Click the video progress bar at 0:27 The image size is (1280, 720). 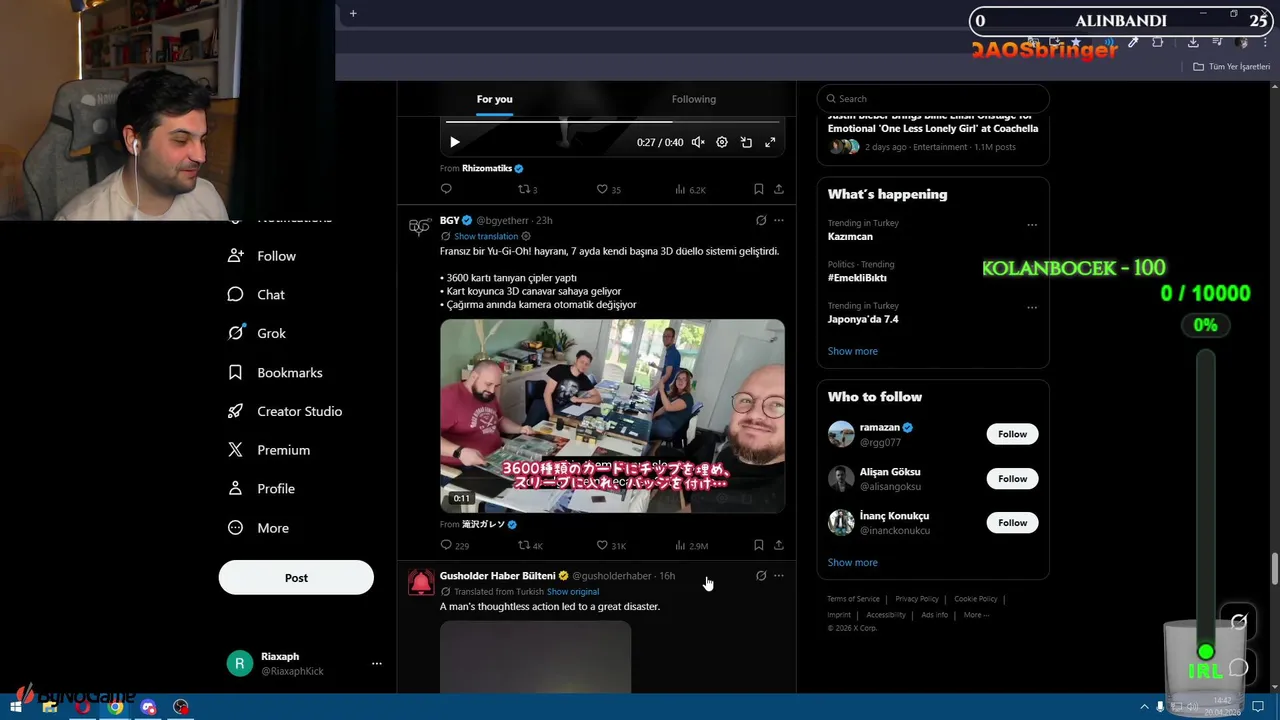pos(672,122)
